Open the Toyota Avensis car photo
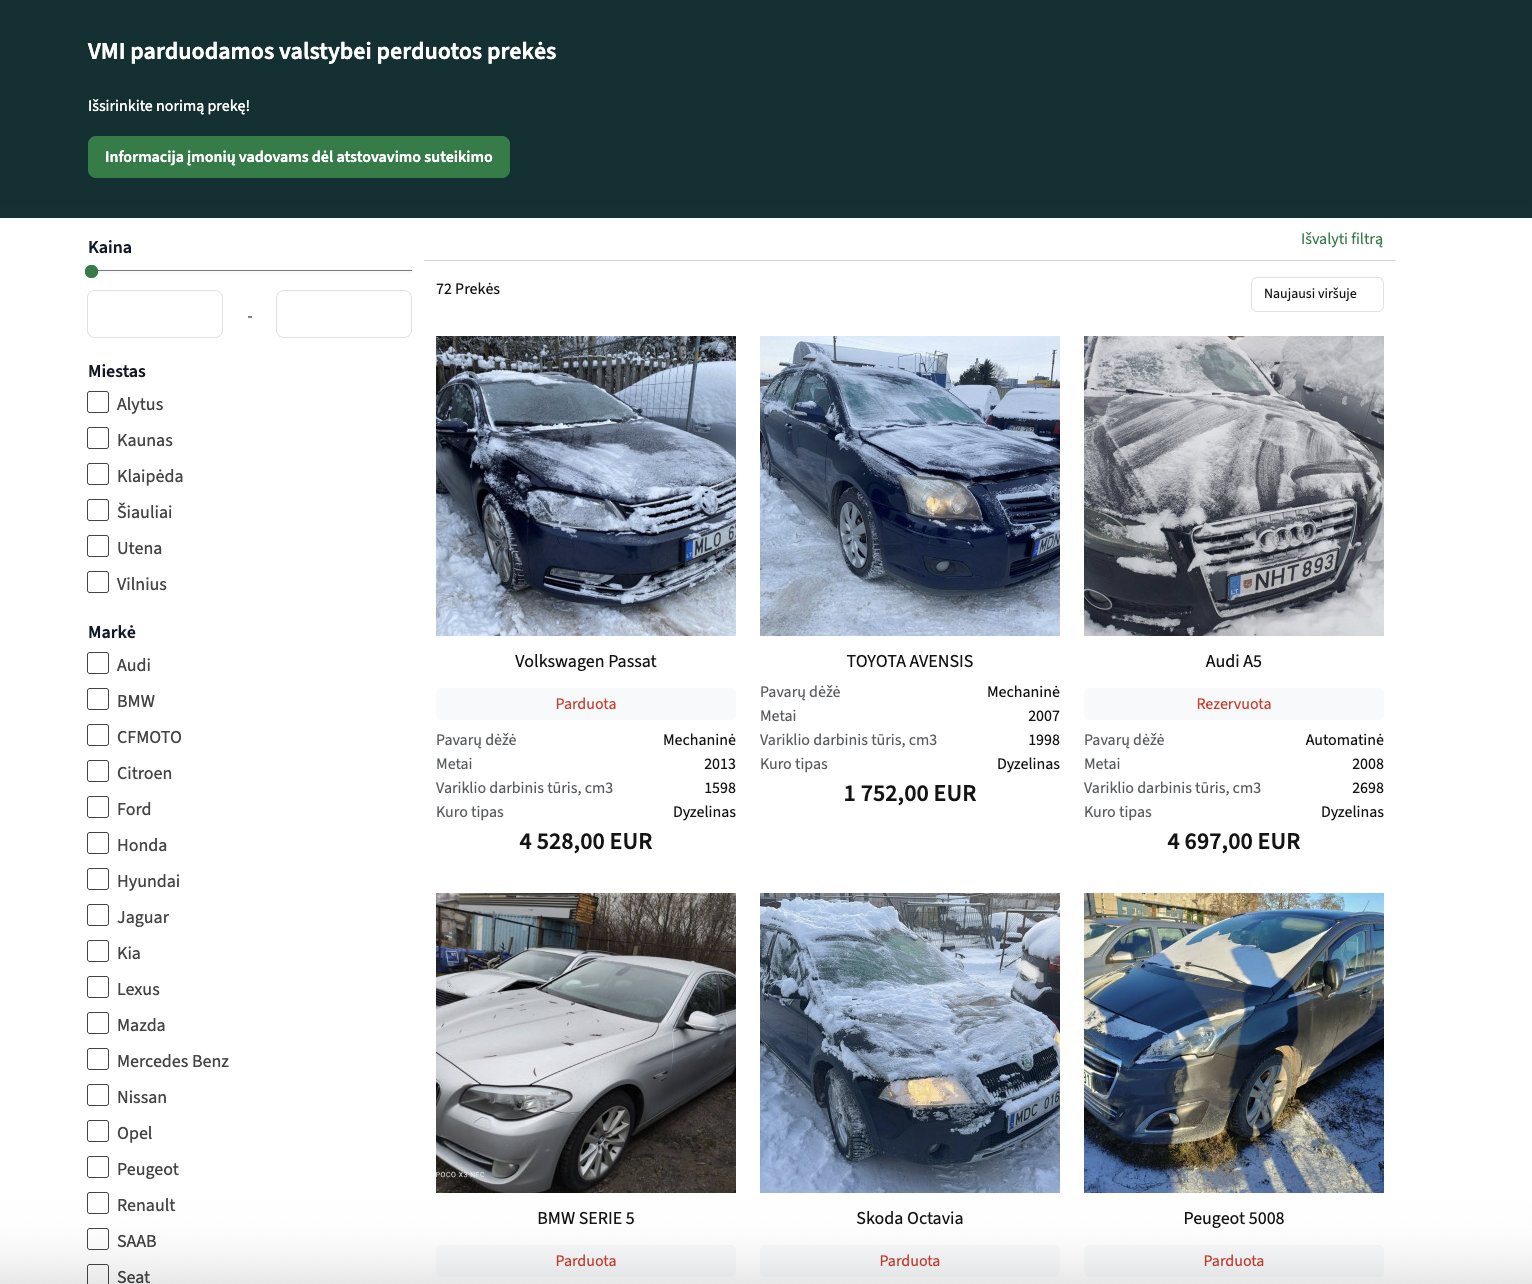The width and height of the screenshot is (1532, 1284). [x=909, y=485]
